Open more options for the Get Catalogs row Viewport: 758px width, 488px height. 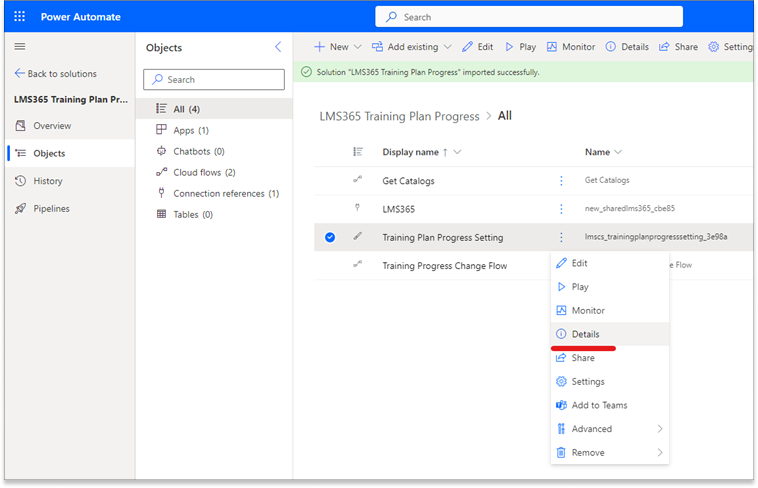[x=561, y=181]
